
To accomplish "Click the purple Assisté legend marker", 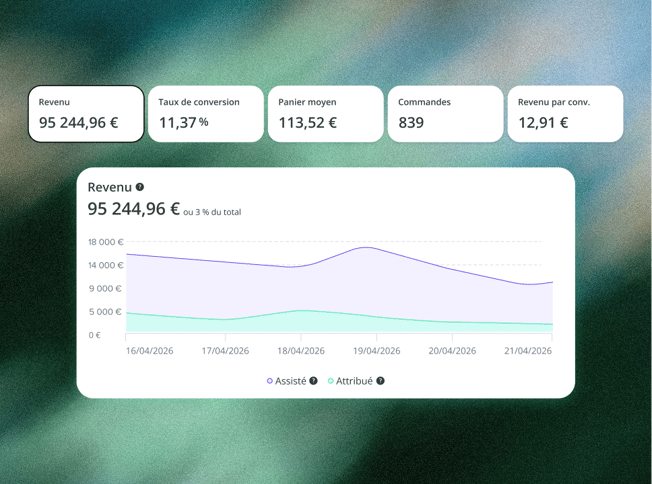I will click(269, 381).
